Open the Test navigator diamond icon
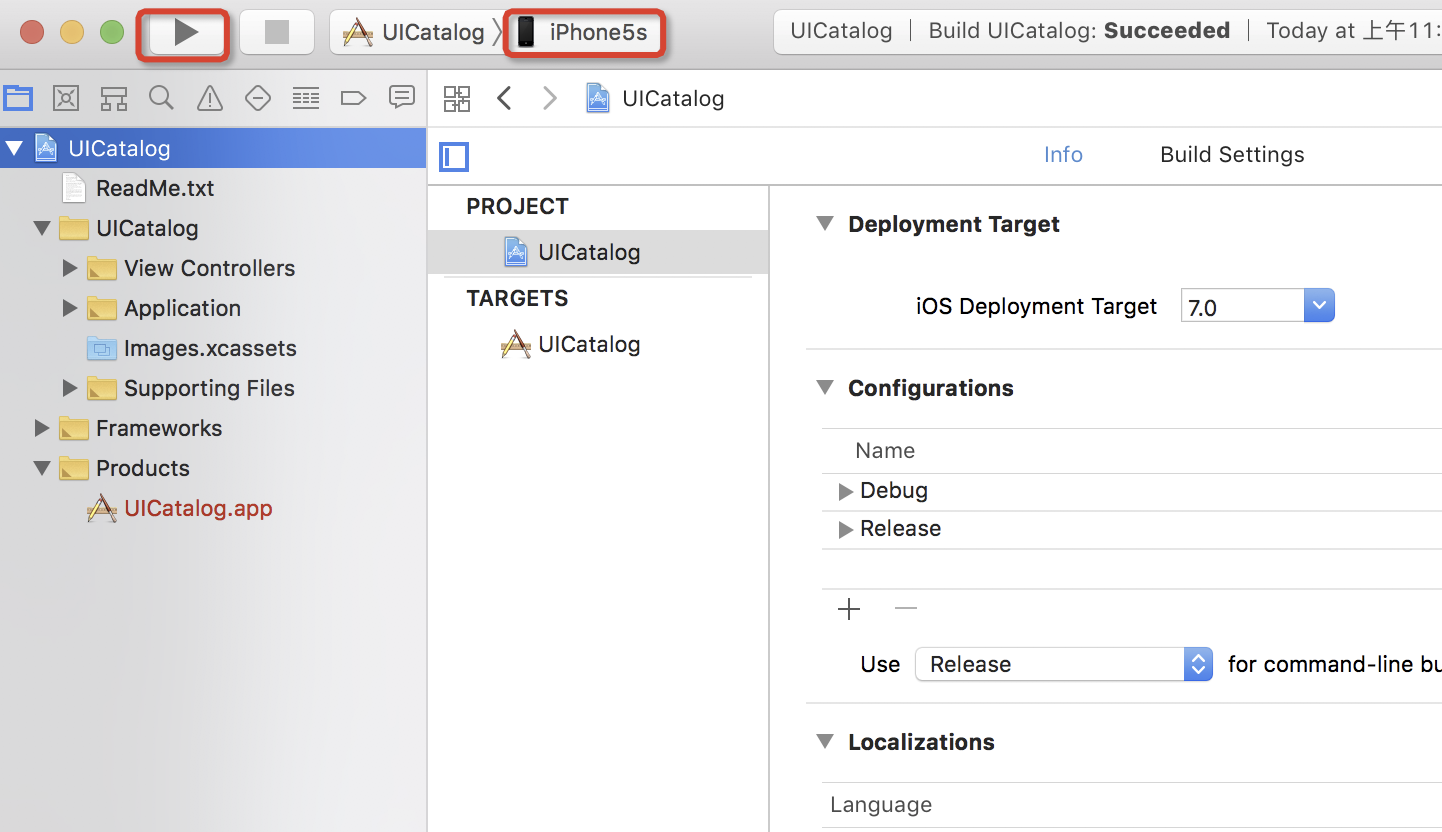The image size is (1442, 832). coord(258,98)
